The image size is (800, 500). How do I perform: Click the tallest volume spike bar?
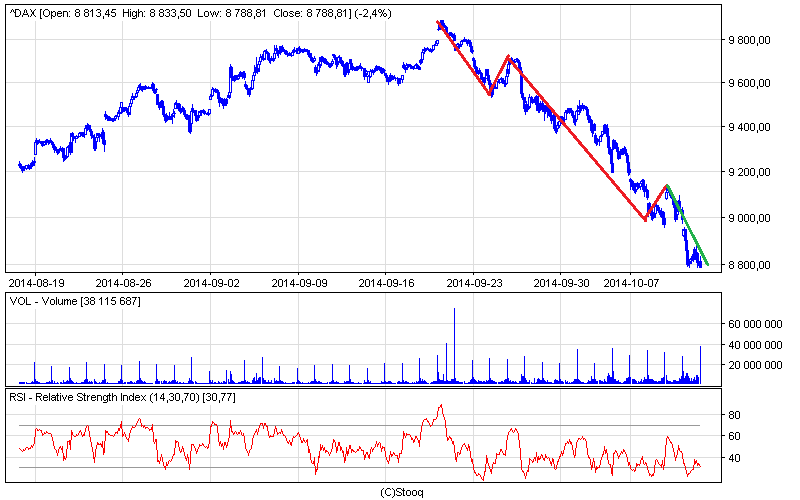[x=455, y=345]
